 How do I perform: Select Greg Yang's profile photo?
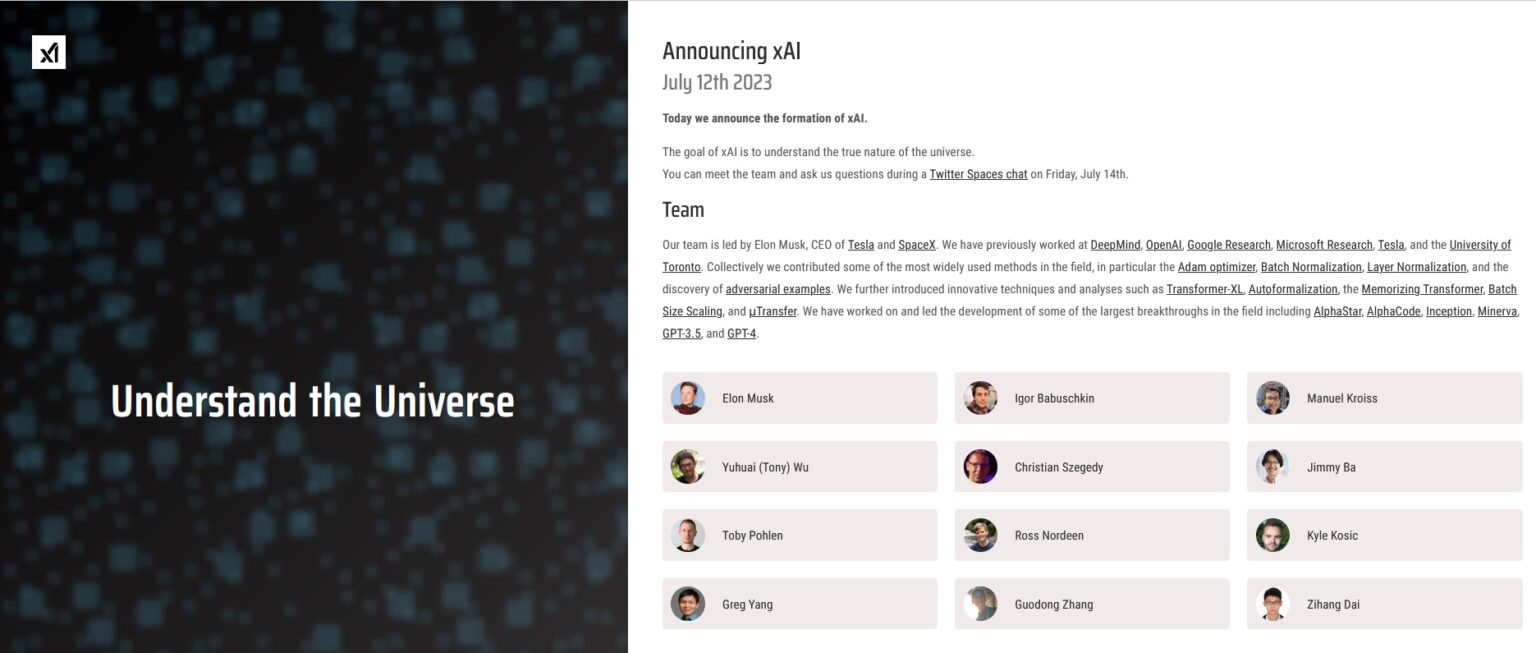coord(688,604)
